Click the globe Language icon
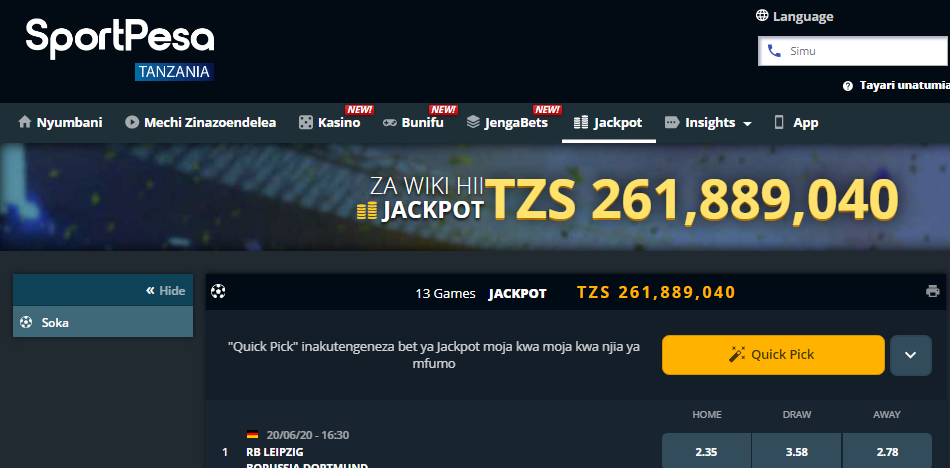 (x=762, y=16)
